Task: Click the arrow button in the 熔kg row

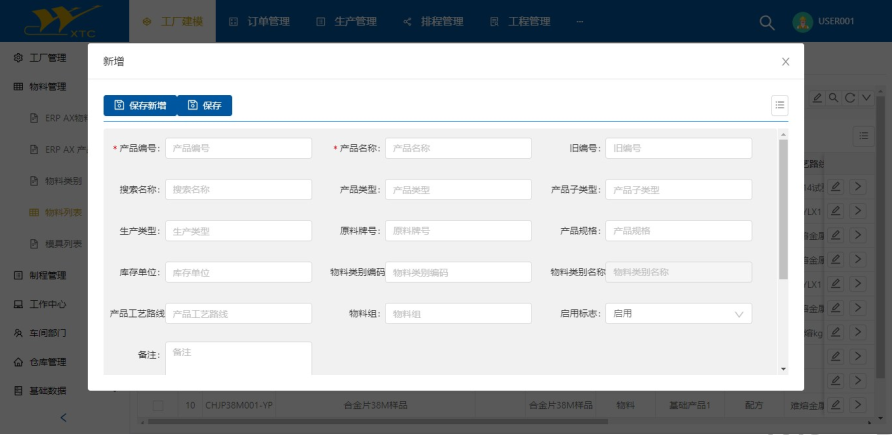Action: tap(858, 332)
